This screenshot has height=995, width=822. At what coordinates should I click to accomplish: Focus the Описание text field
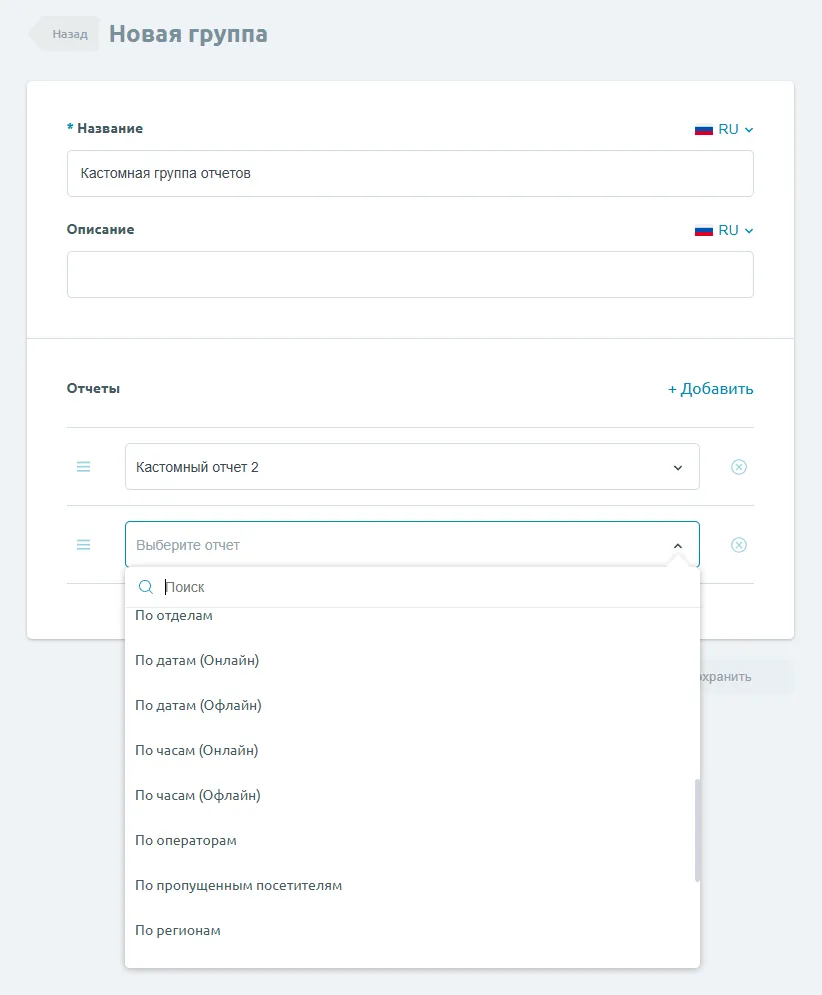410,274
